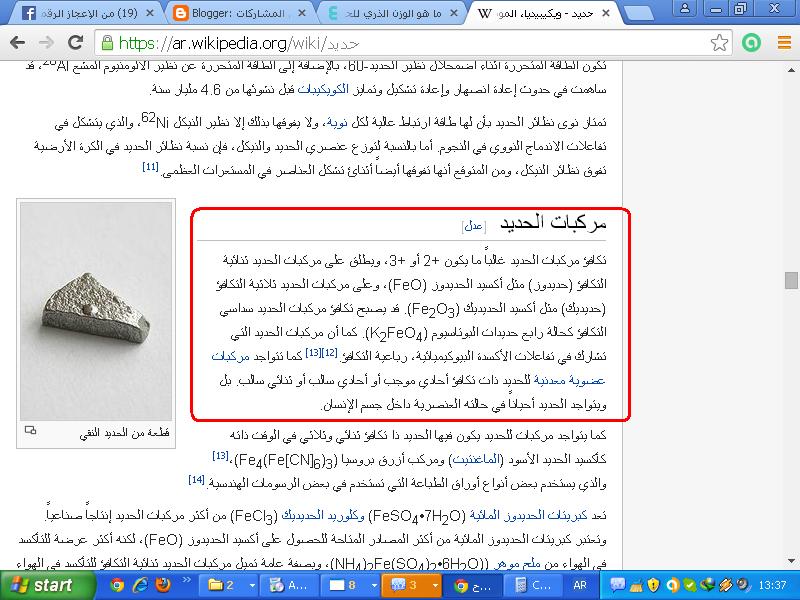Select the Chrome window taskbar button

tap(472, 585)
